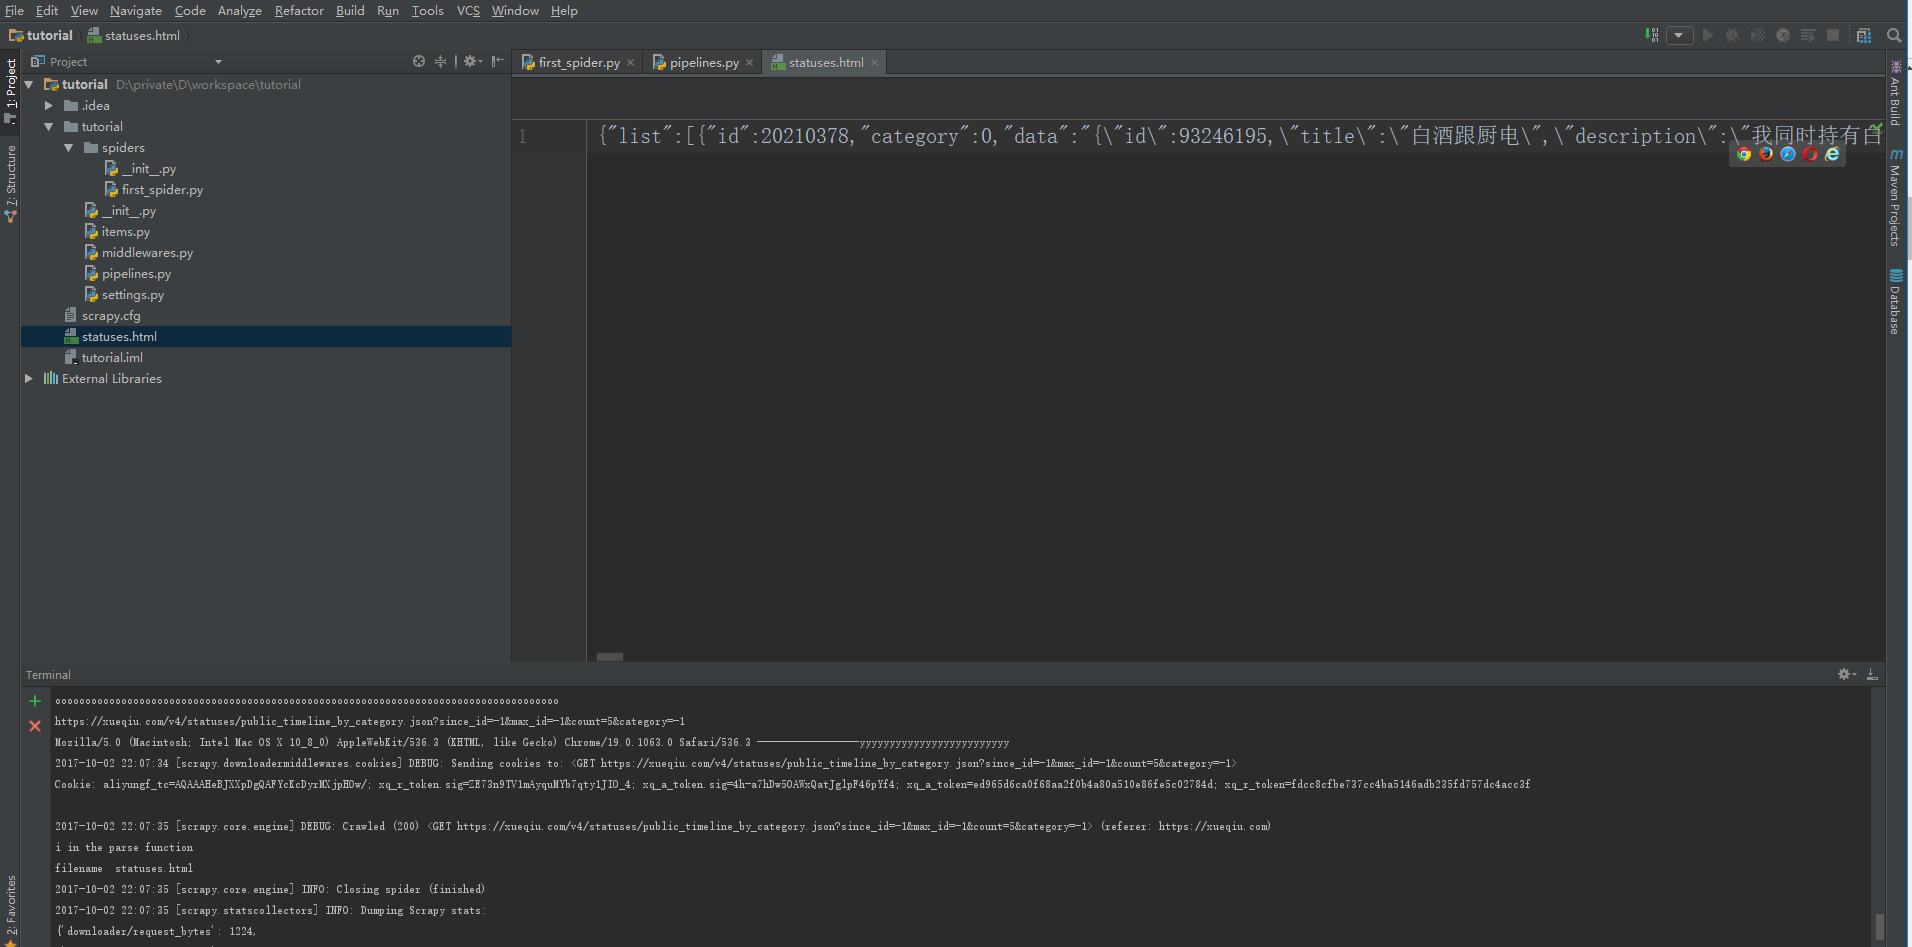The image size is (1912, 947).
Task: Click the Stop square button
Action: coord(1833,35)
